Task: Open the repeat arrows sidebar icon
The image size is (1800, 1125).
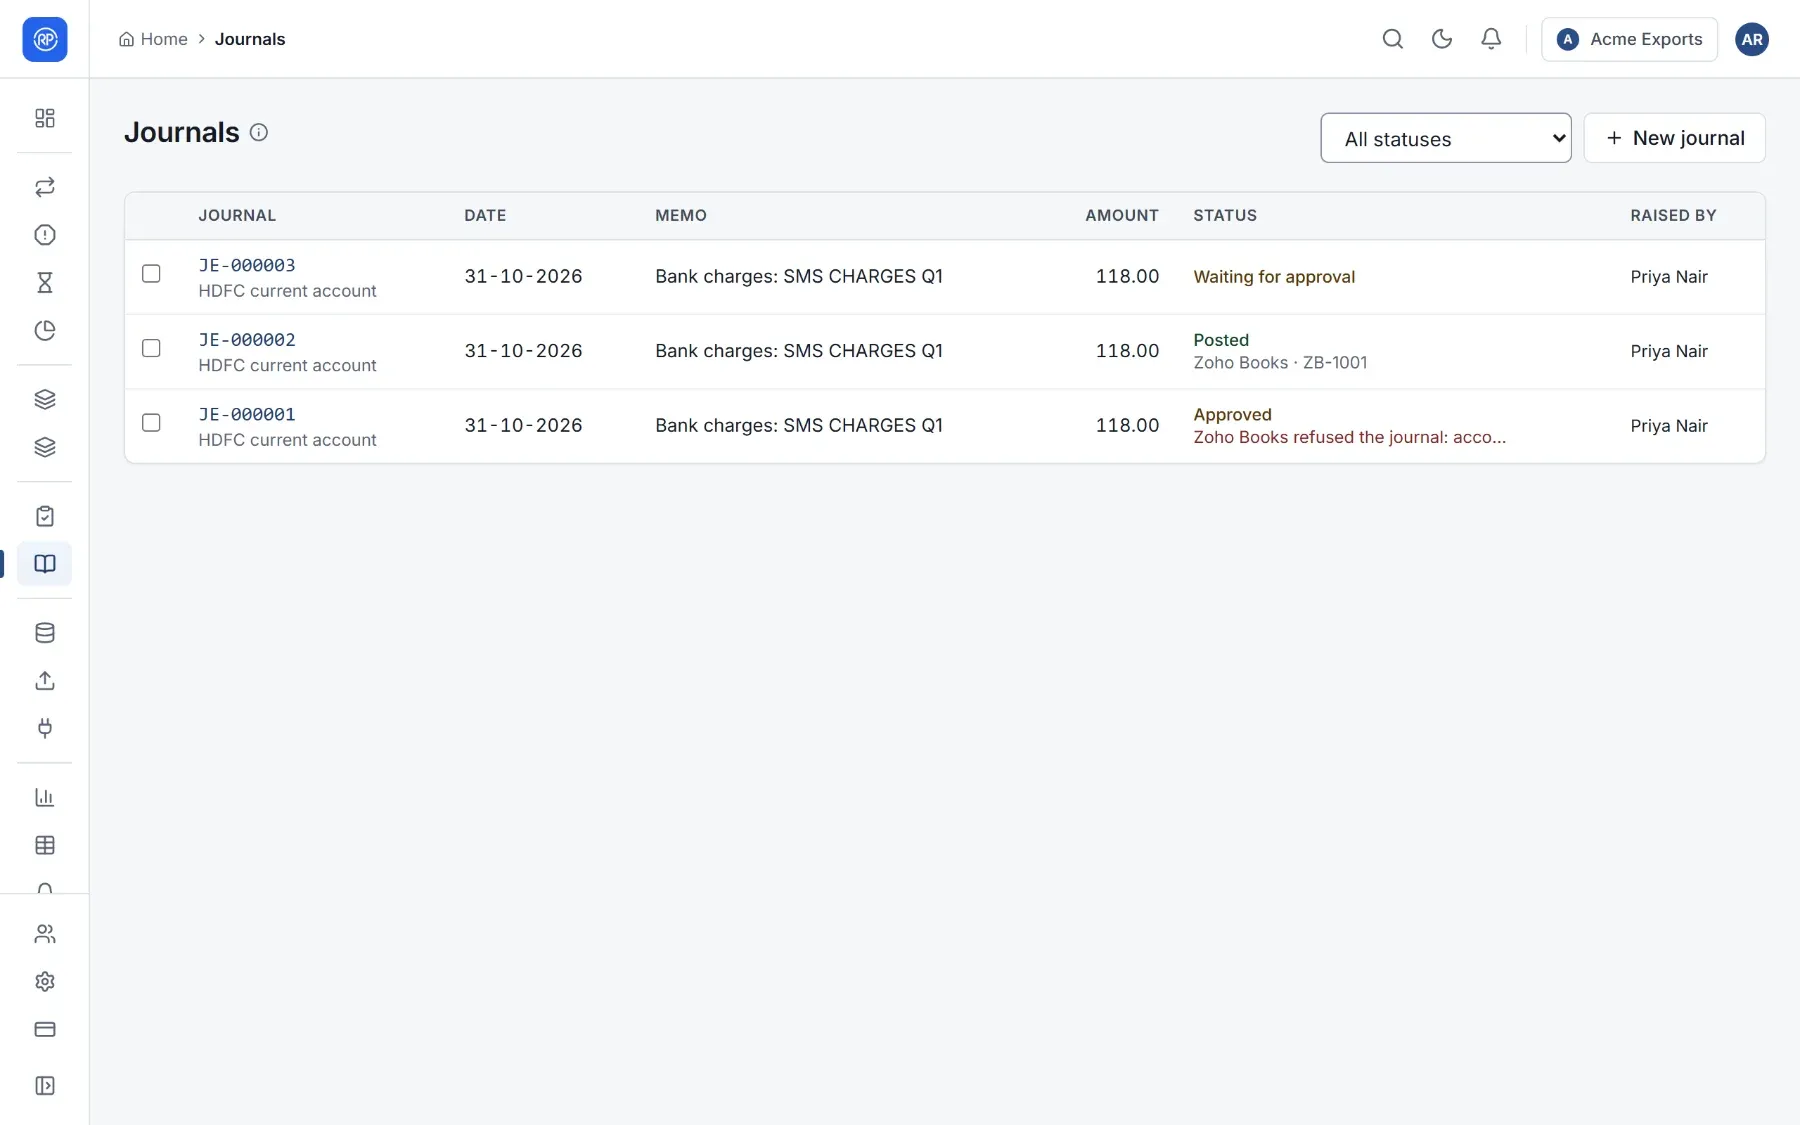Action: (x=45, y=187)
